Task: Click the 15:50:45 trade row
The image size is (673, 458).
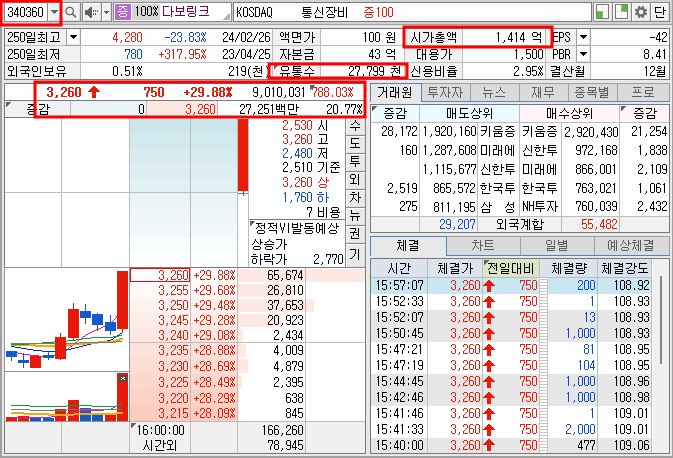Action: (511, 334)
